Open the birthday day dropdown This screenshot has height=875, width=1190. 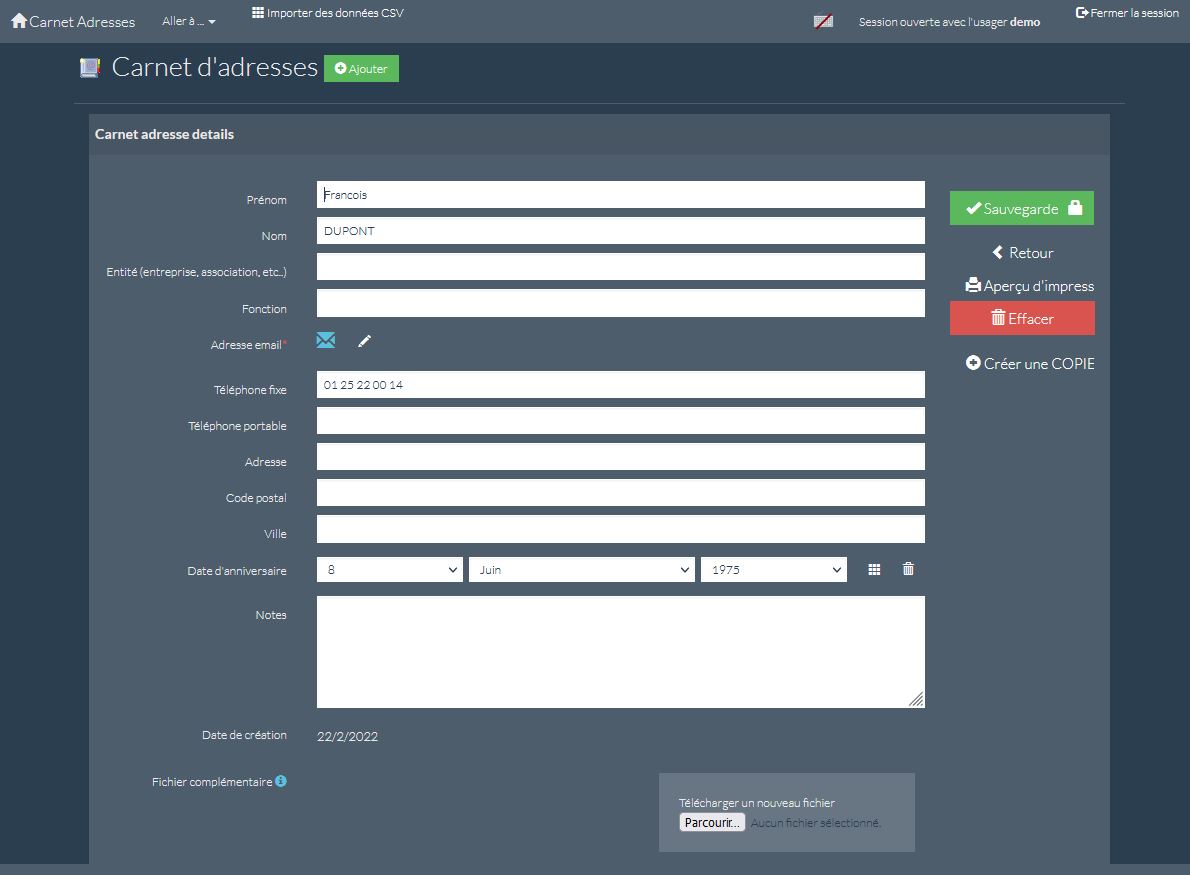[390, 569]
